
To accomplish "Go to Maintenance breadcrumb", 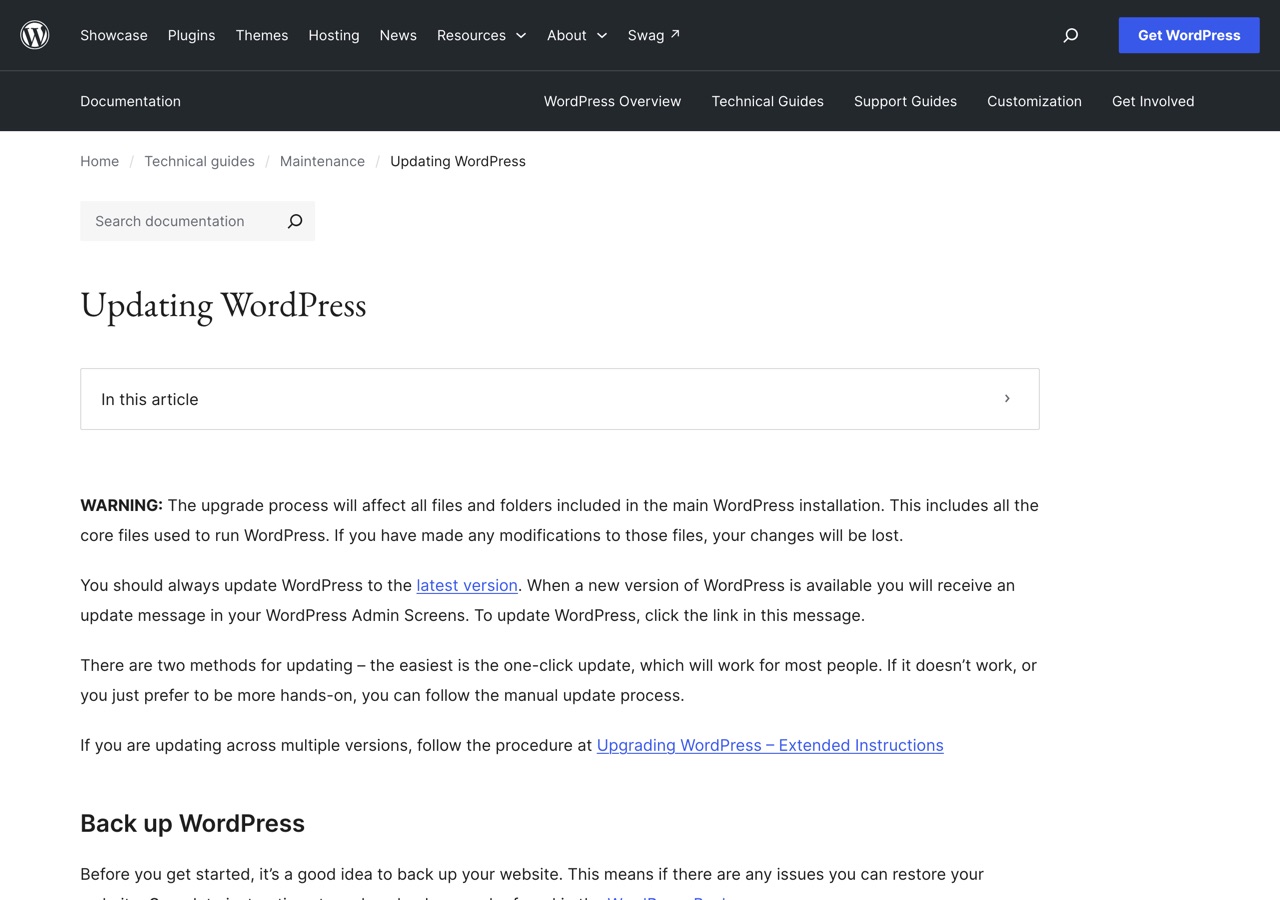I will coord(322,161).
